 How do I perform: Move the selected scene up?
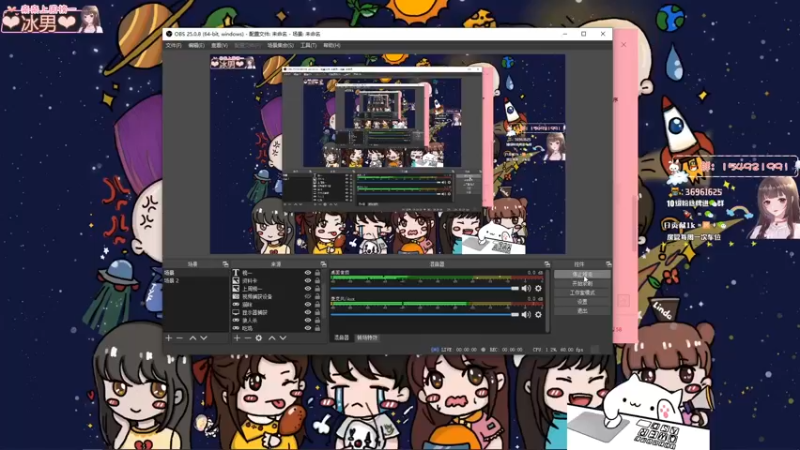click(193, 338)
